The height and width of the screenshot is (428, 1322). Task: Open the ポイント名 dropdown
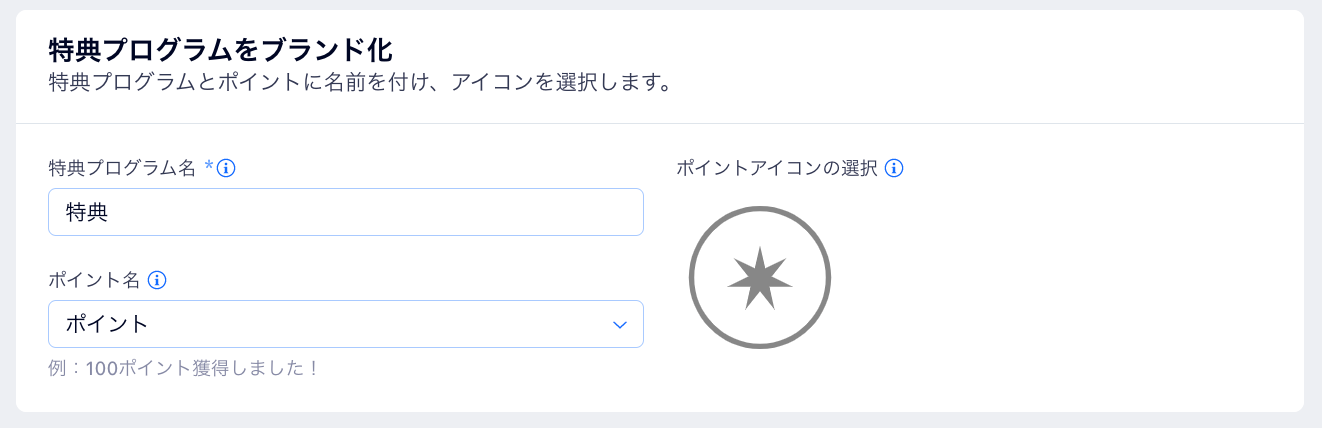[x=346, y=324]
